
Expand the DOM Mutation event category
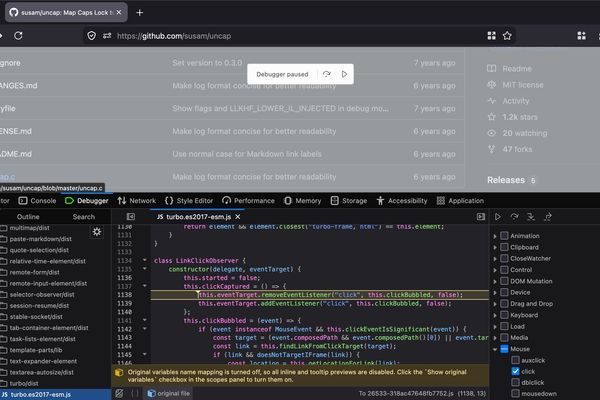point(495,281)
